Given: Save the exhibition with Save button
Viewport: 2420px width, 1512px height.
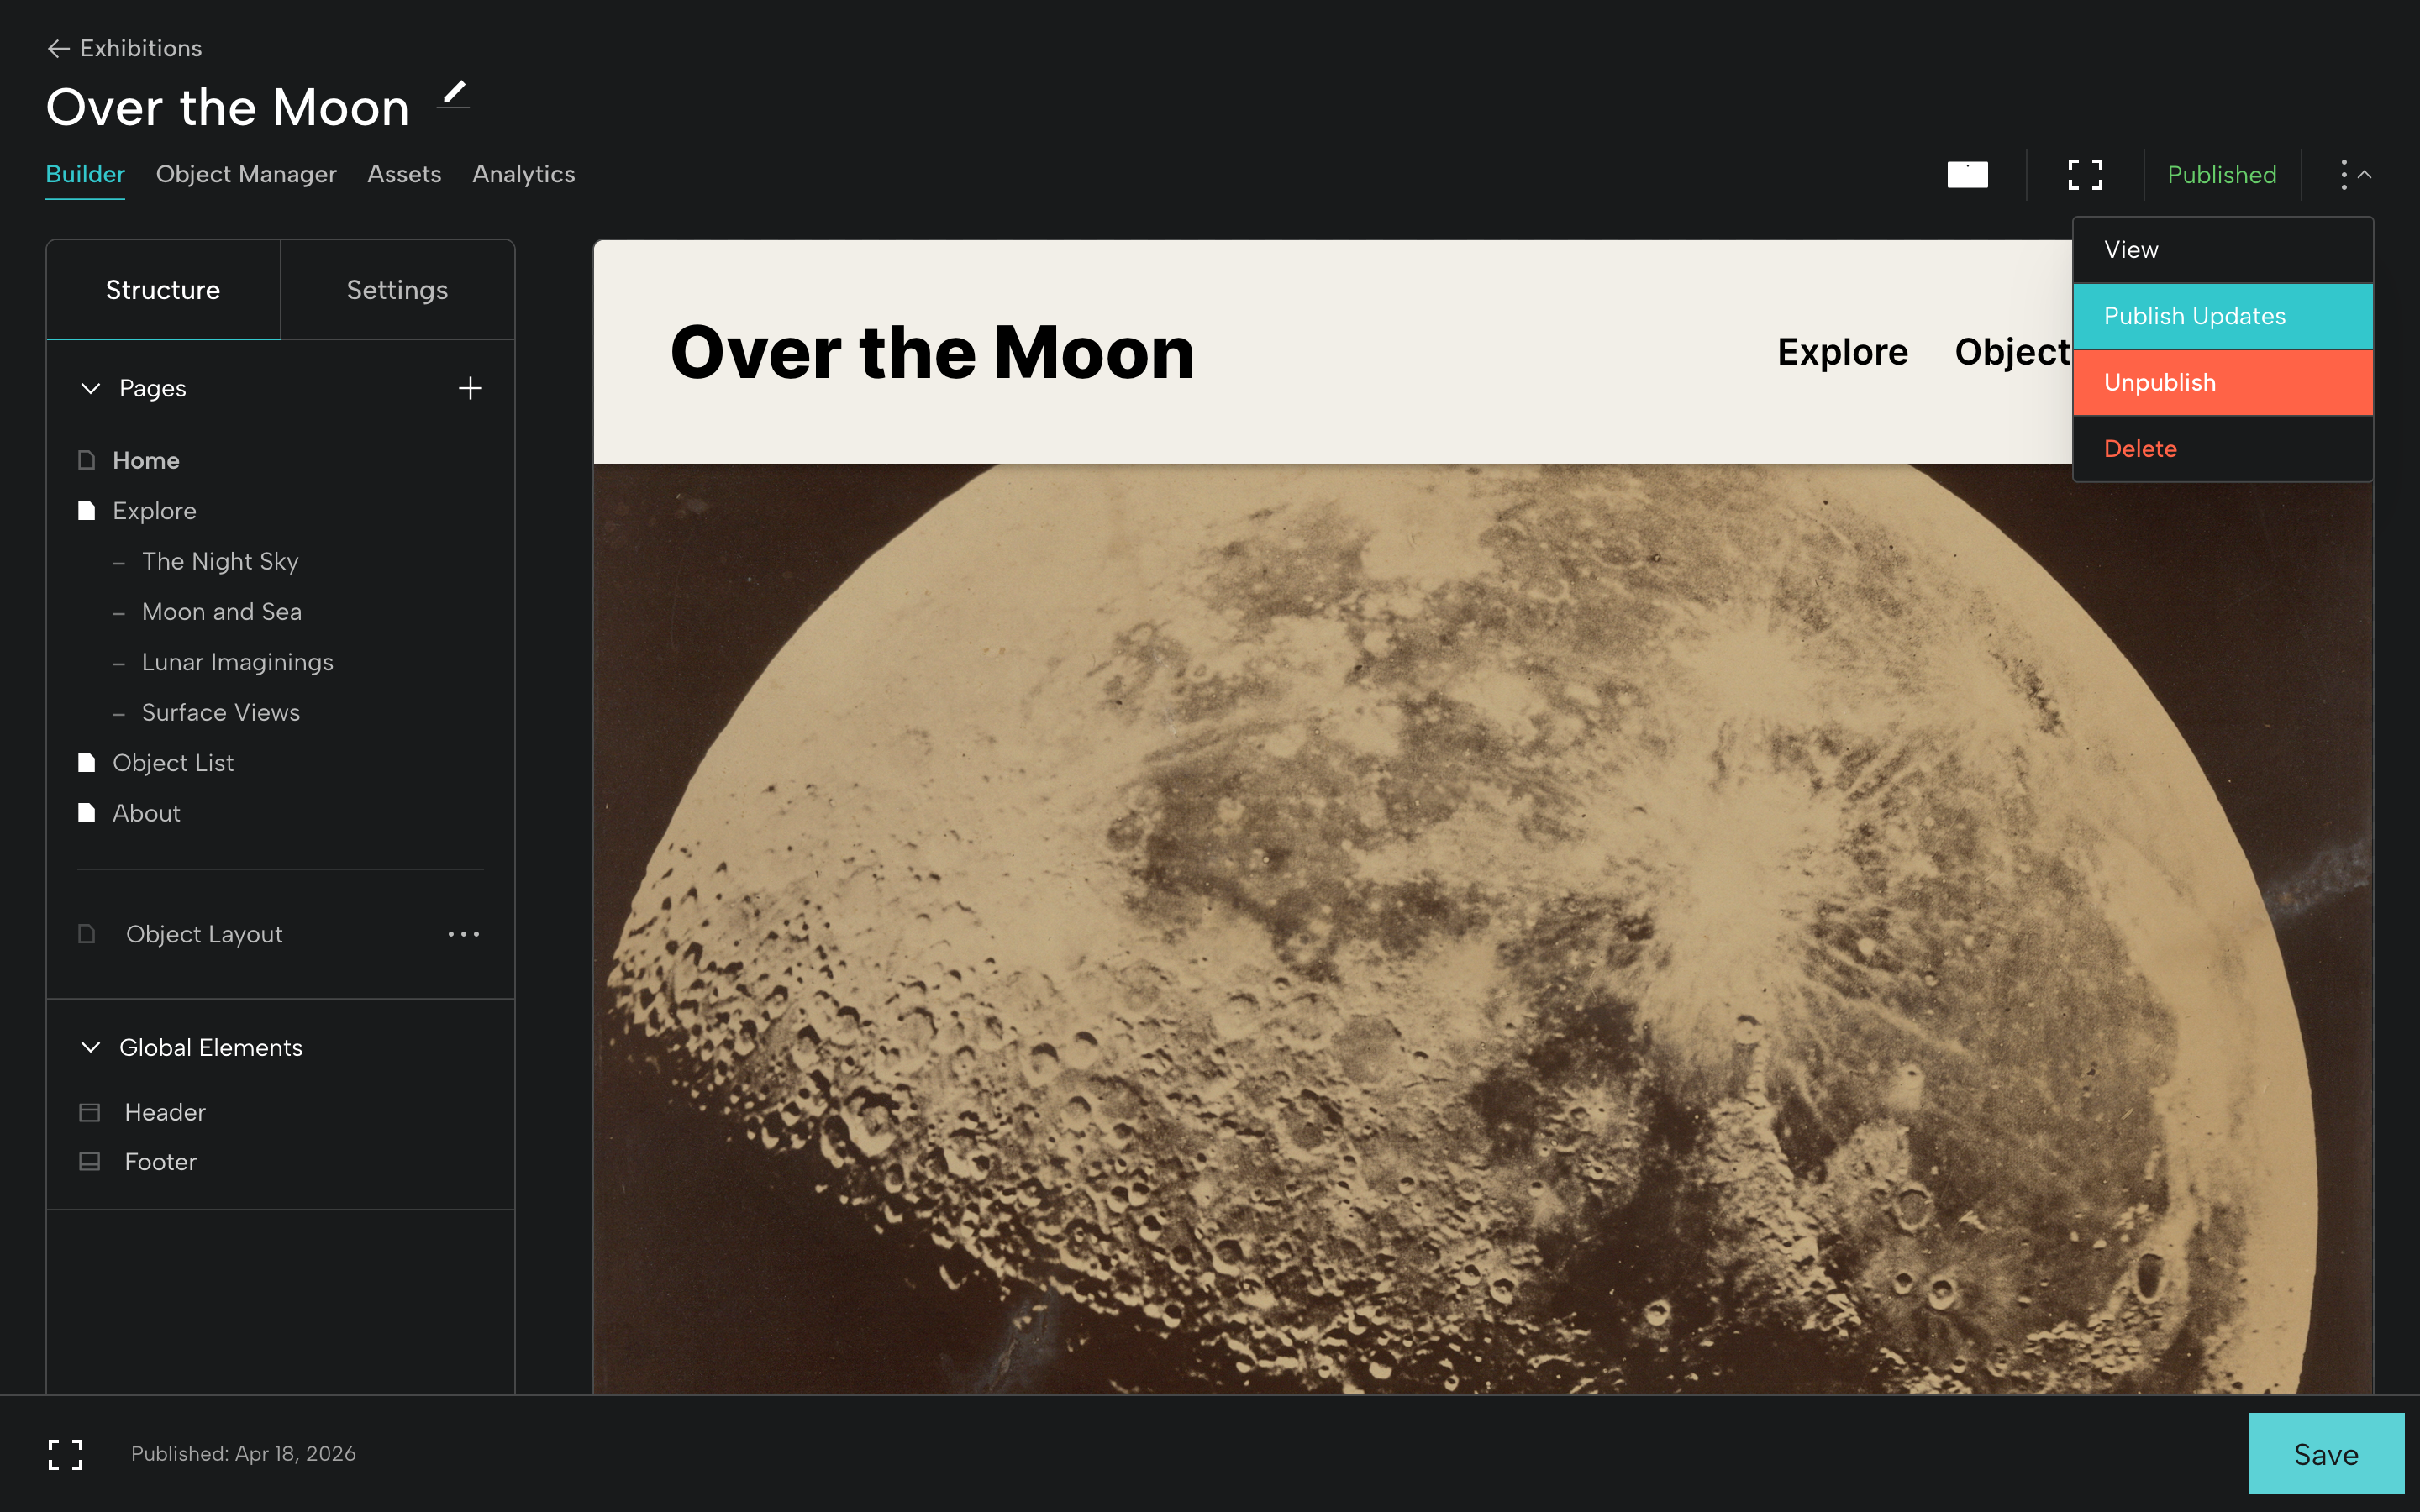Looking at the screenshot, I should (x=2326, y=1454).
